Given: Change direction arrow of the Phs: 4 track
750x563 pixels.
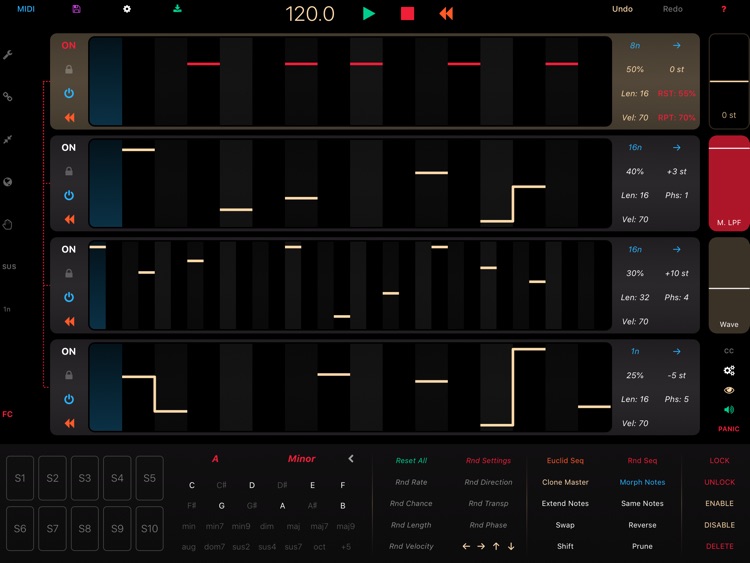Looking at the screenshot, I should coord(677,249).
